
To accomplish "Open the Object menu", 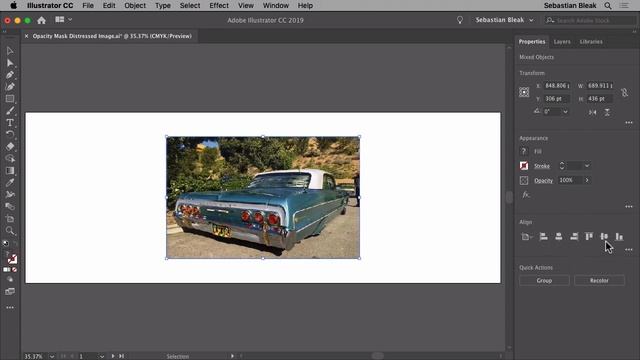I will click(135, 6).
